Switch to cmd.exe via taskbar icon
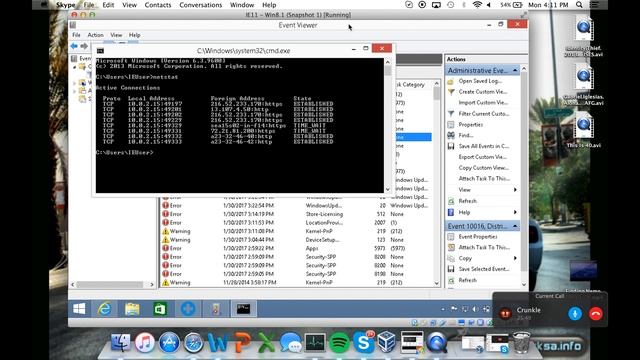The width and height of the screenshot is (640, 360). (243, 309)
